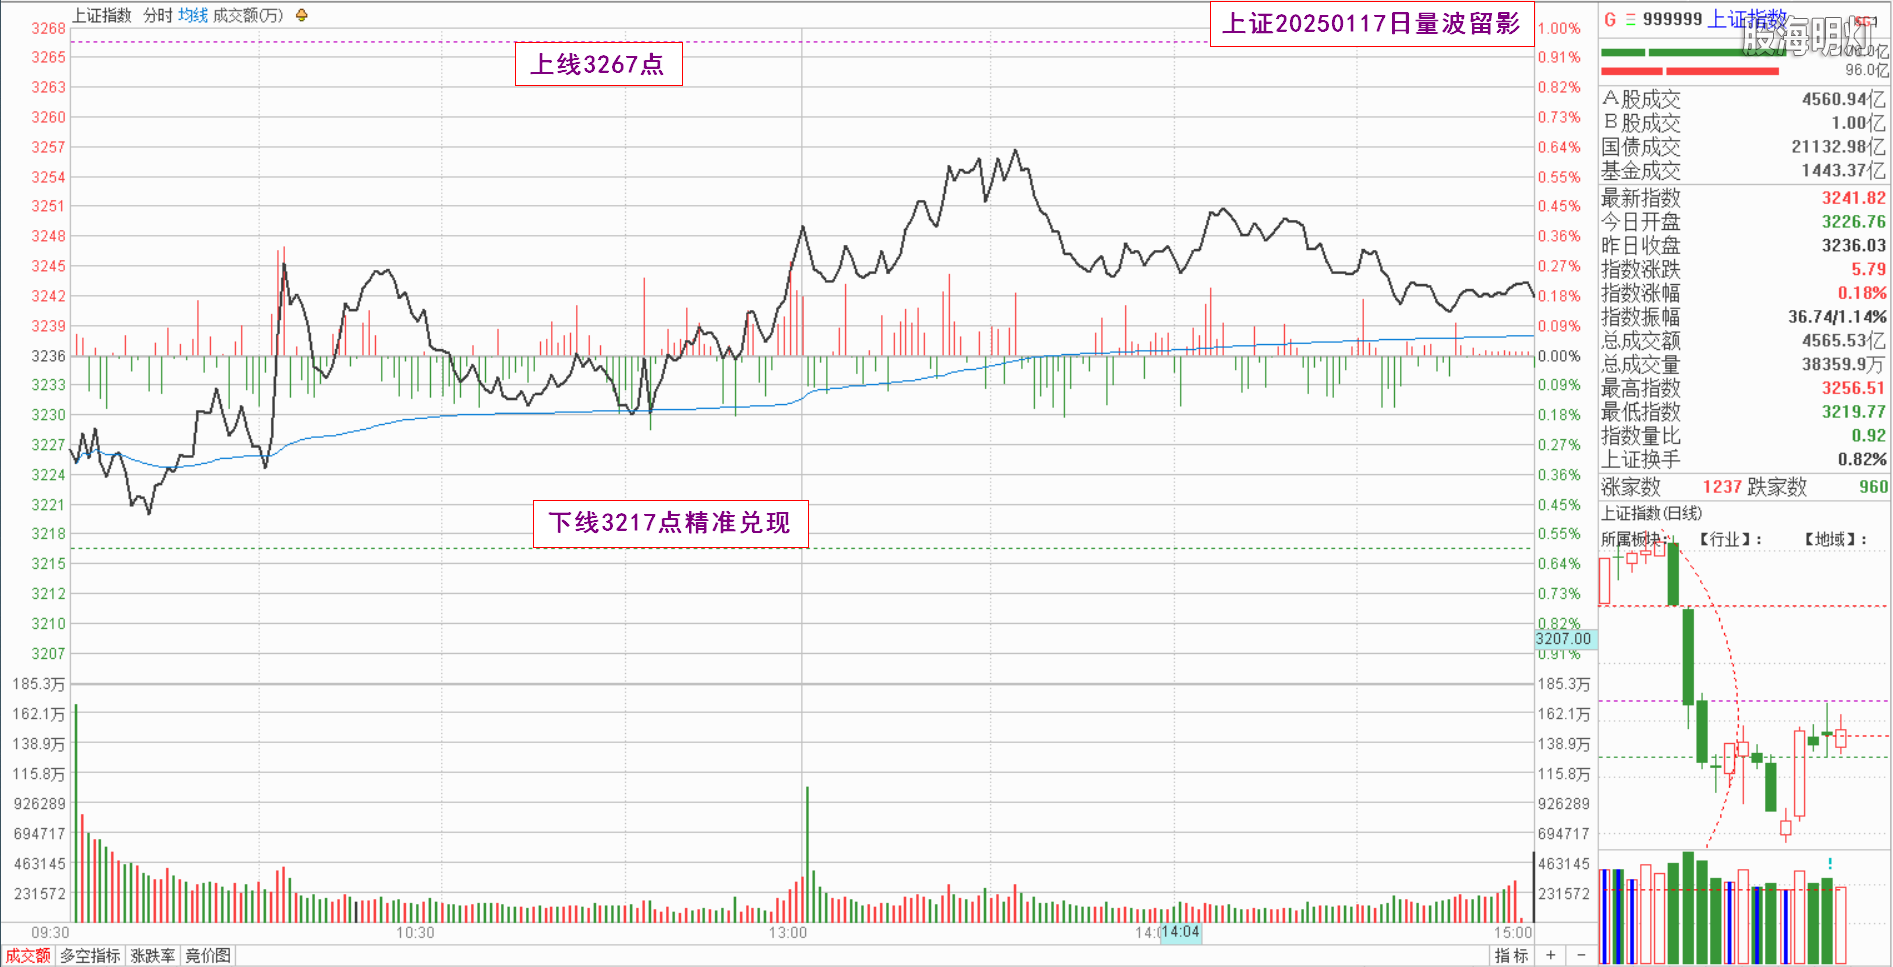
Task: Select the 最新指数 value 3241.82
Action: click(x=1853, y=198)
